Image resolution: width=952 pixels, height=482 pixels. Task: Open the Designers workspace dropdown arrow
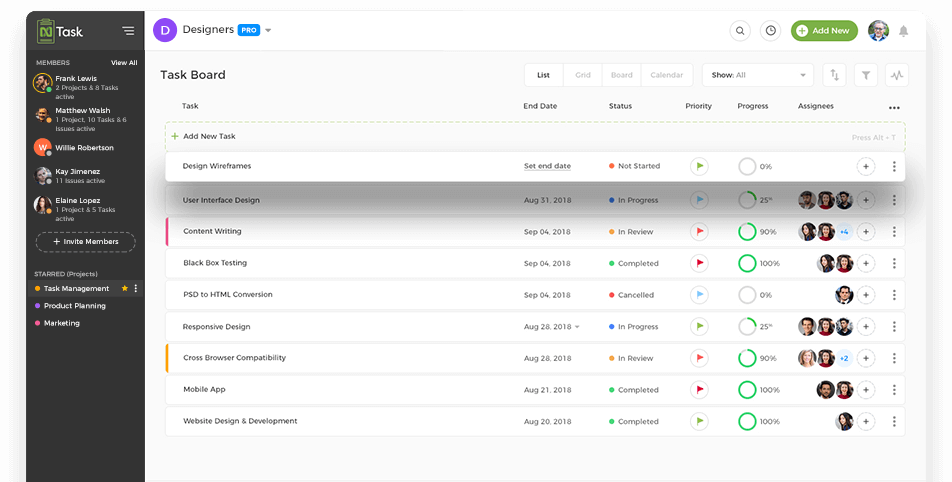pos(269,31)
